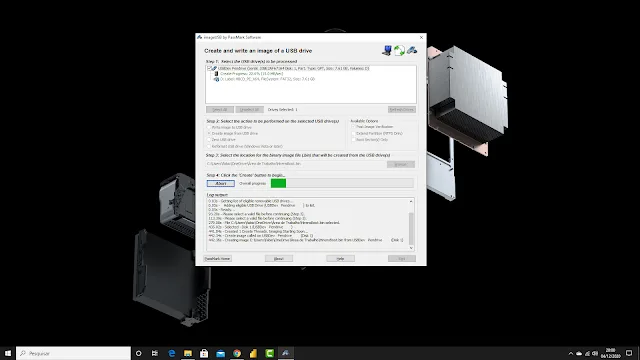Enable Boot Sector(s) Only checkbox
Screen dimensions: 640x360
tap(353, 140)
